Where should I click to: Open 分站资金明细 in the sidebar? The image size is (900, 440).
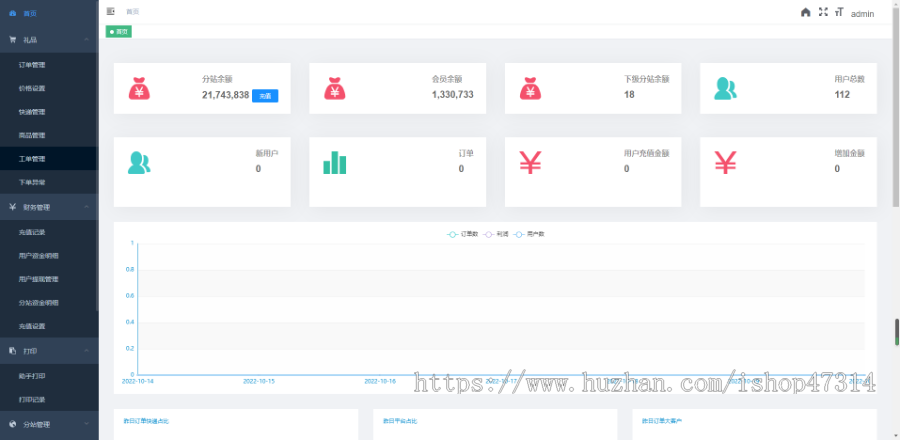pos(49,303)
